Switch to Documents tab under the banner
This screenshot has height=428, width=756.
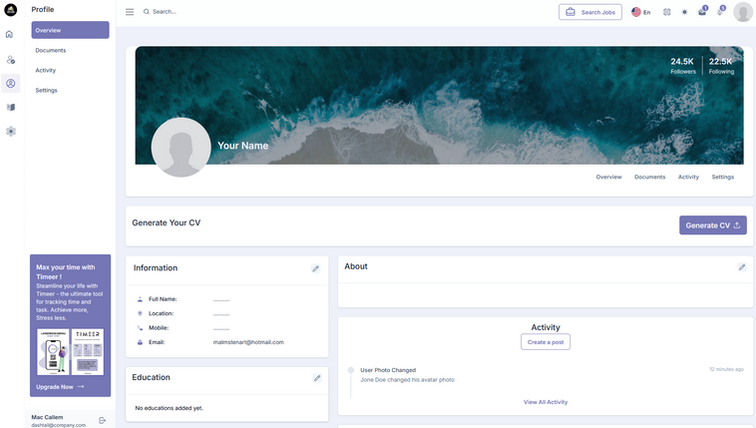[649, 177]
